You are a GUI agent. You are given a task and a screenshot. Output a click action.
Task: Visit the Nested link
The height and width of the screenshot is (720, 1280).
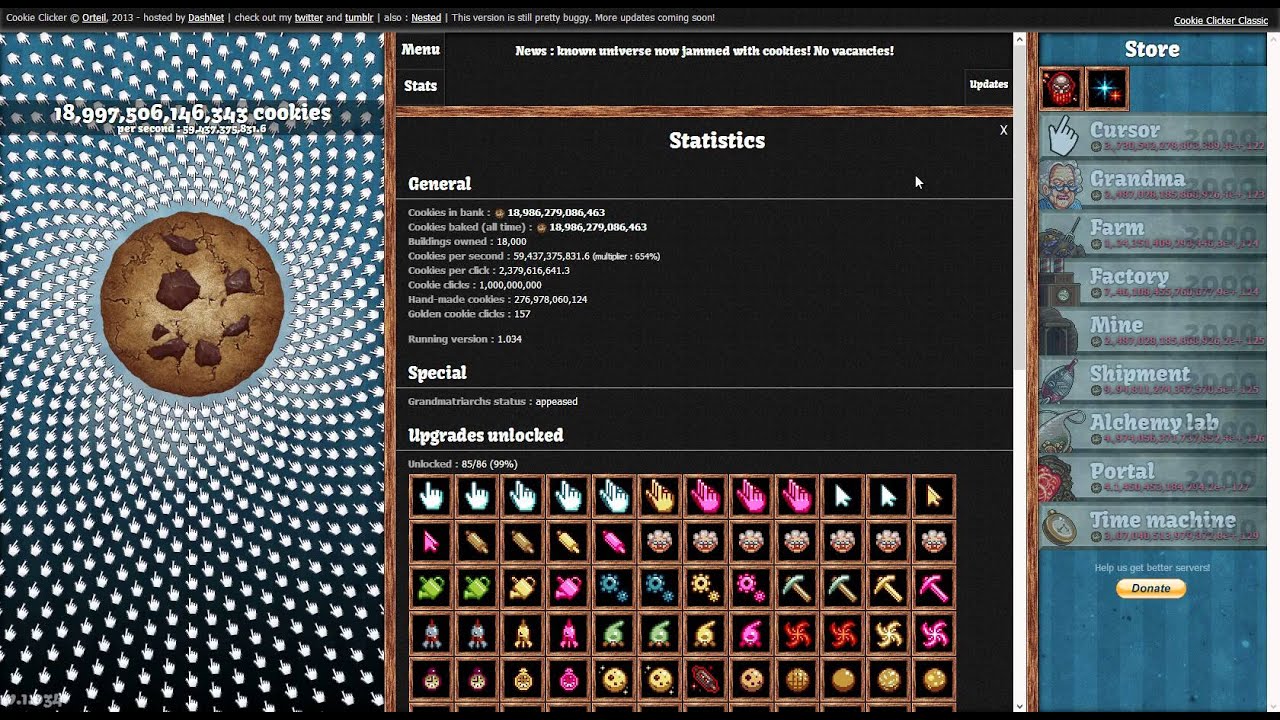coord(426,18)
